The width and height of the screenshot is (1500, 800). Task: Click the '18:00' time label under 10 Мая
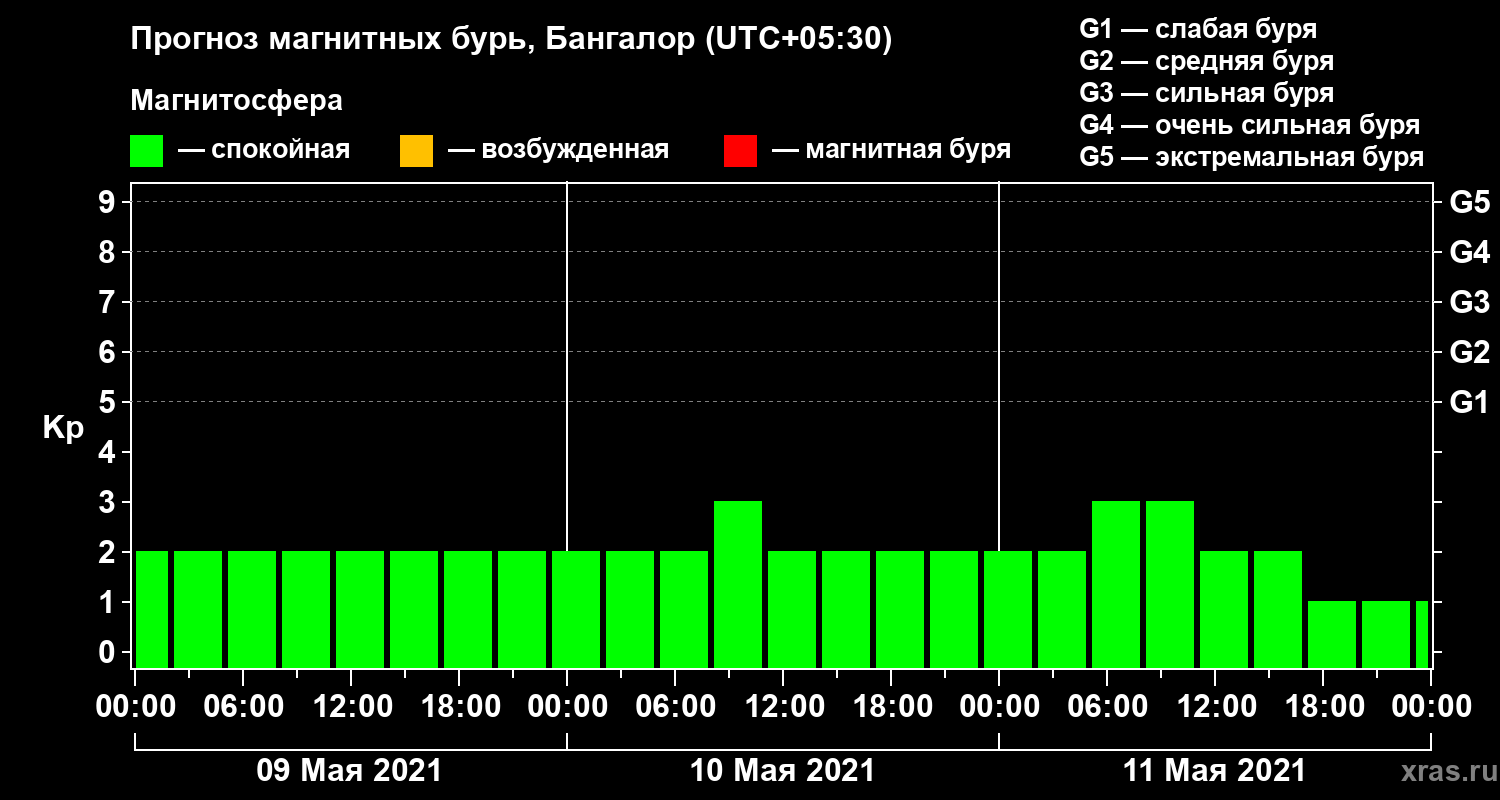892,707
